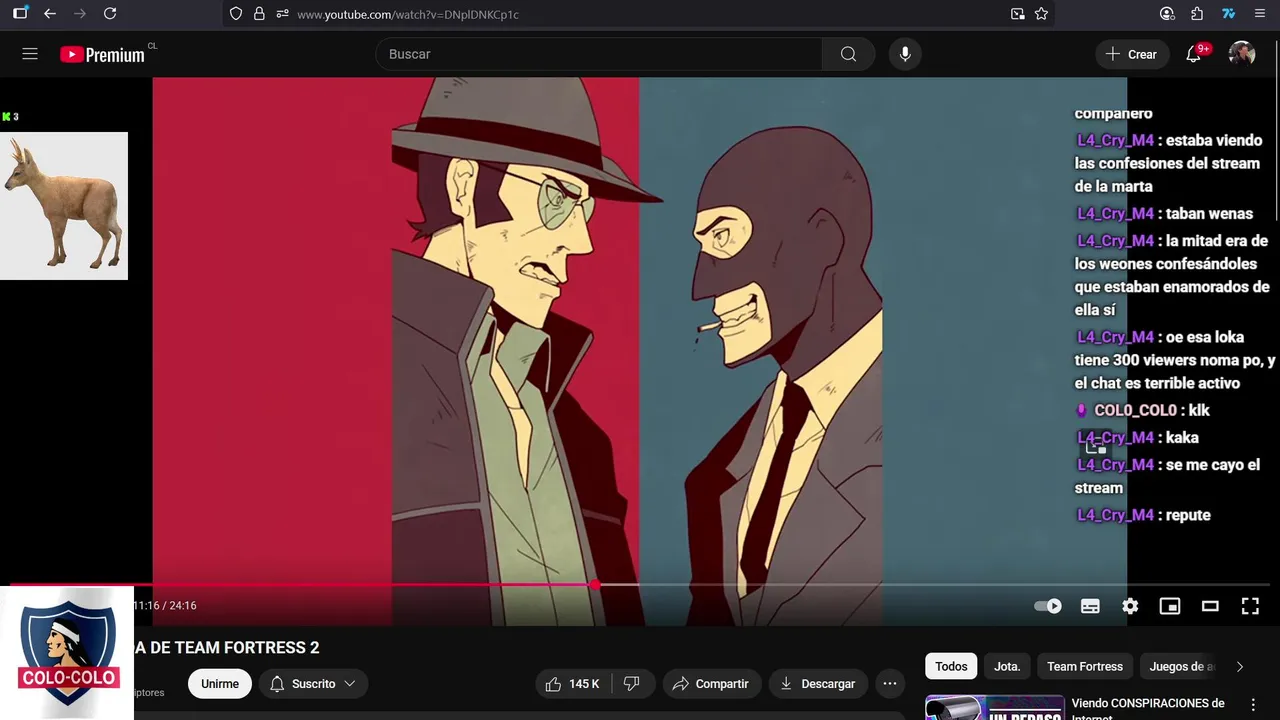Open the account avatar menu
The height and width of the screenshot is (720, 1280).
point(1242,54)
